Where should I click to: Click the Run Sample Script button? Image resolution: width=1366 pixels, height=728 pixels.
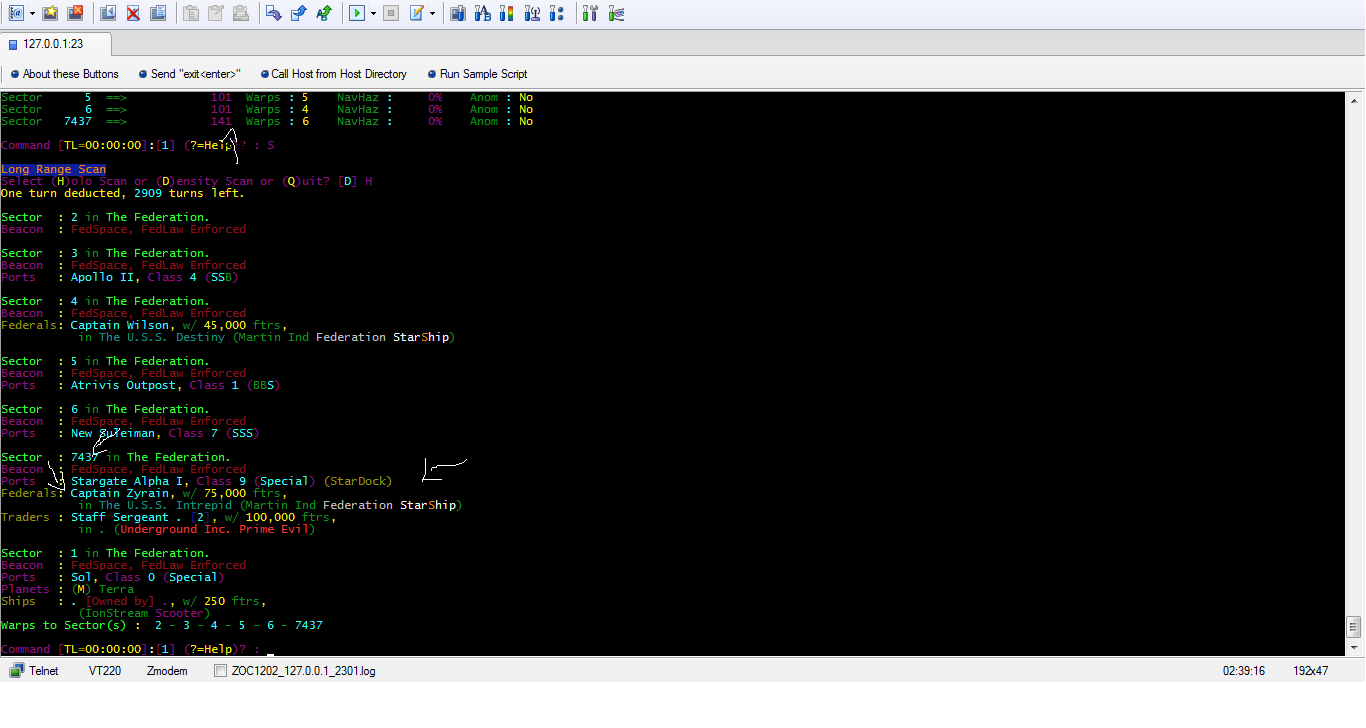click(477, 74)
